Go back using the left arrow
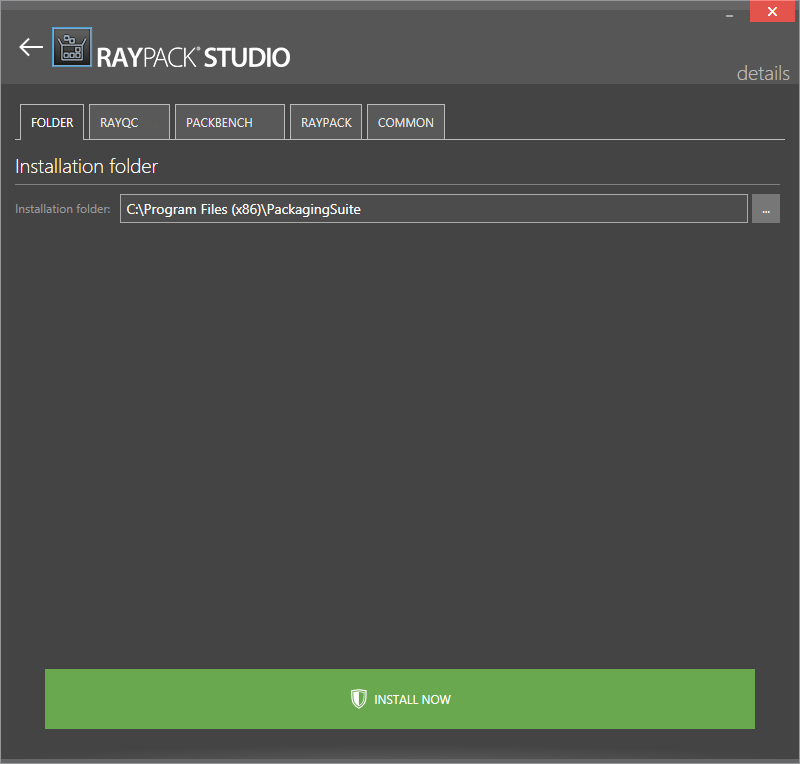This screenshot has width=800, height=764. tap(31, 47)
